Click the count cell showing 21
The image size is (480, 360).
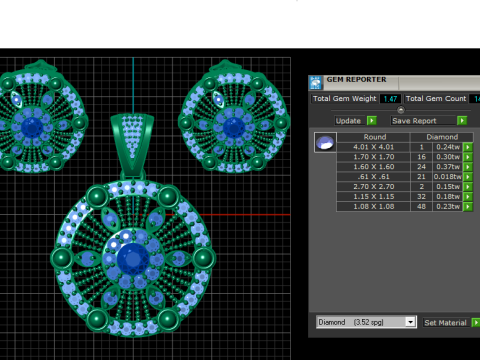pos(421,177)
